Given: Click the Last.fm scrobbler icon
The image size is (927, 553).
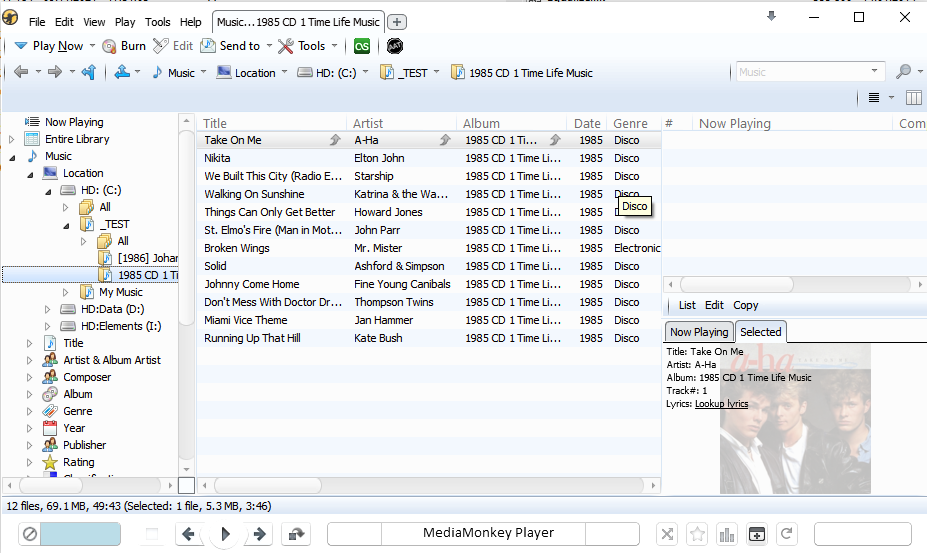Looking at the screenshot, I should (x=363, y=46).
